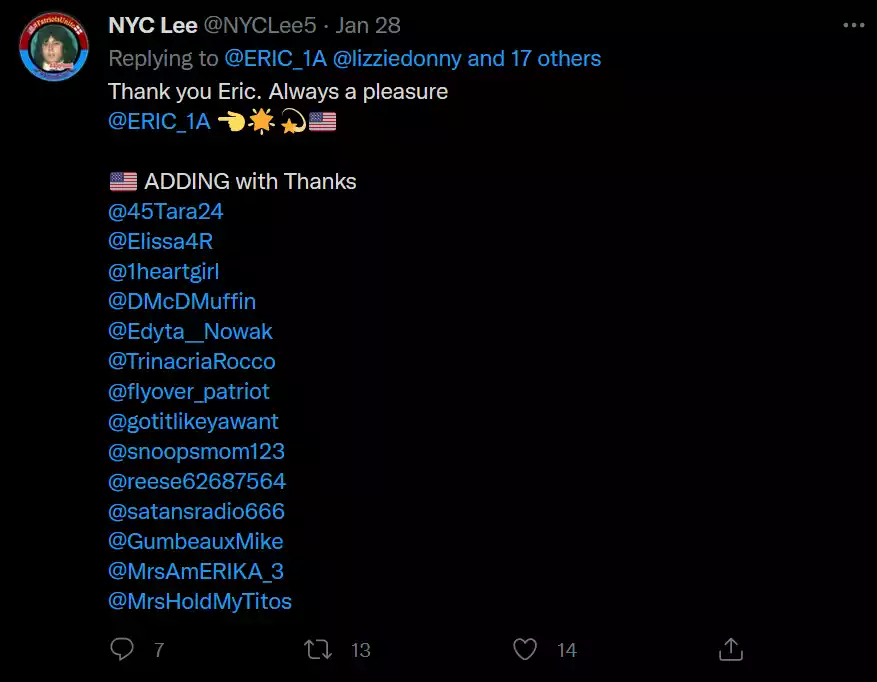This screenshot has width=877, height=682.
Task: Click the @satansradio666 mention
Action: 196,512
